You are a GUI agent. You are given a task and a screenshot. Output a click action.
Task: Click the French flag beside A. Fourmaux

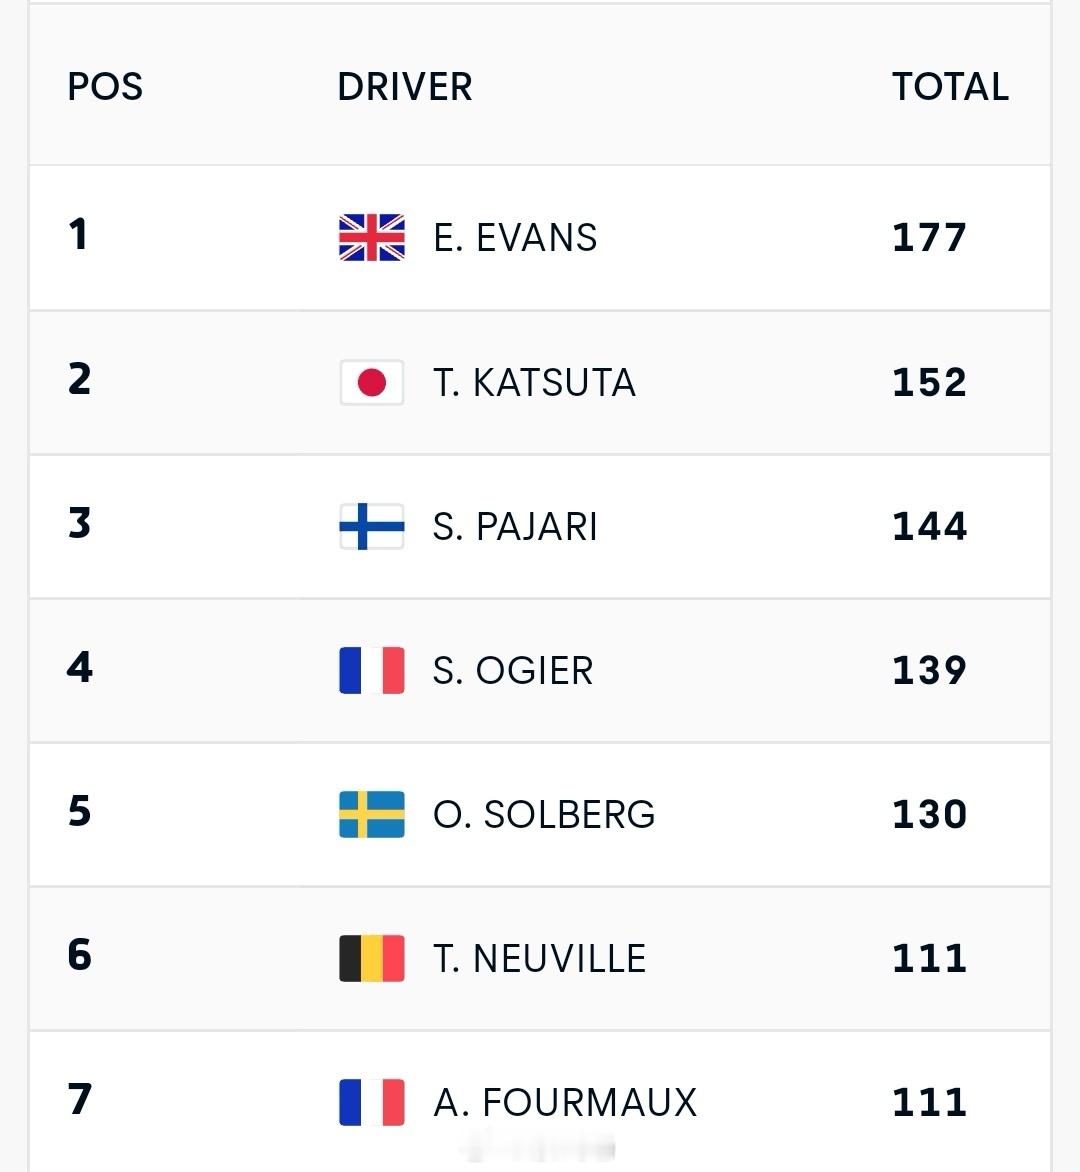point(371,1102)
